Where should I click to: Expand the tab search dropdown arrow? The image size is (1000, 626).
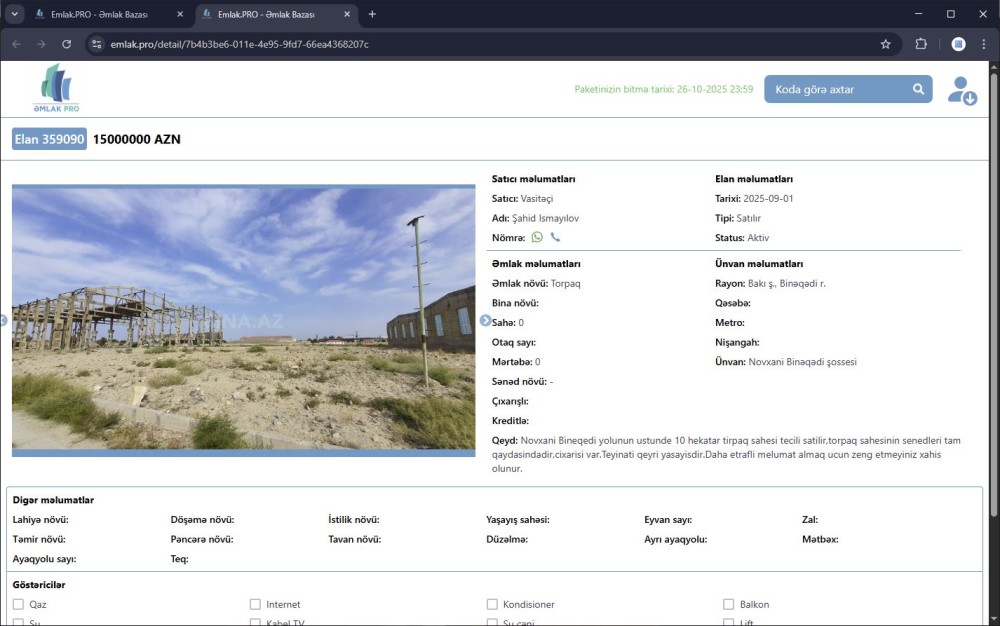pos(14,14)
